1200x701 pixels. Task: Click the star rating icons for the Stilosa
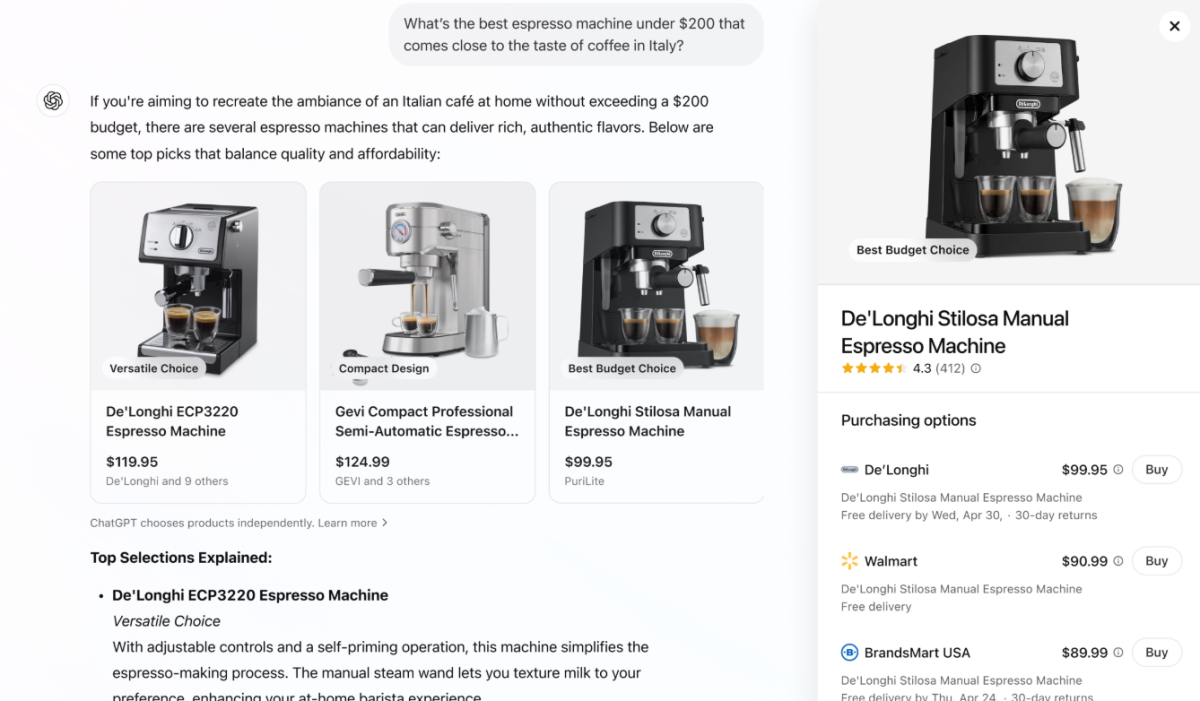click(874, 368)
